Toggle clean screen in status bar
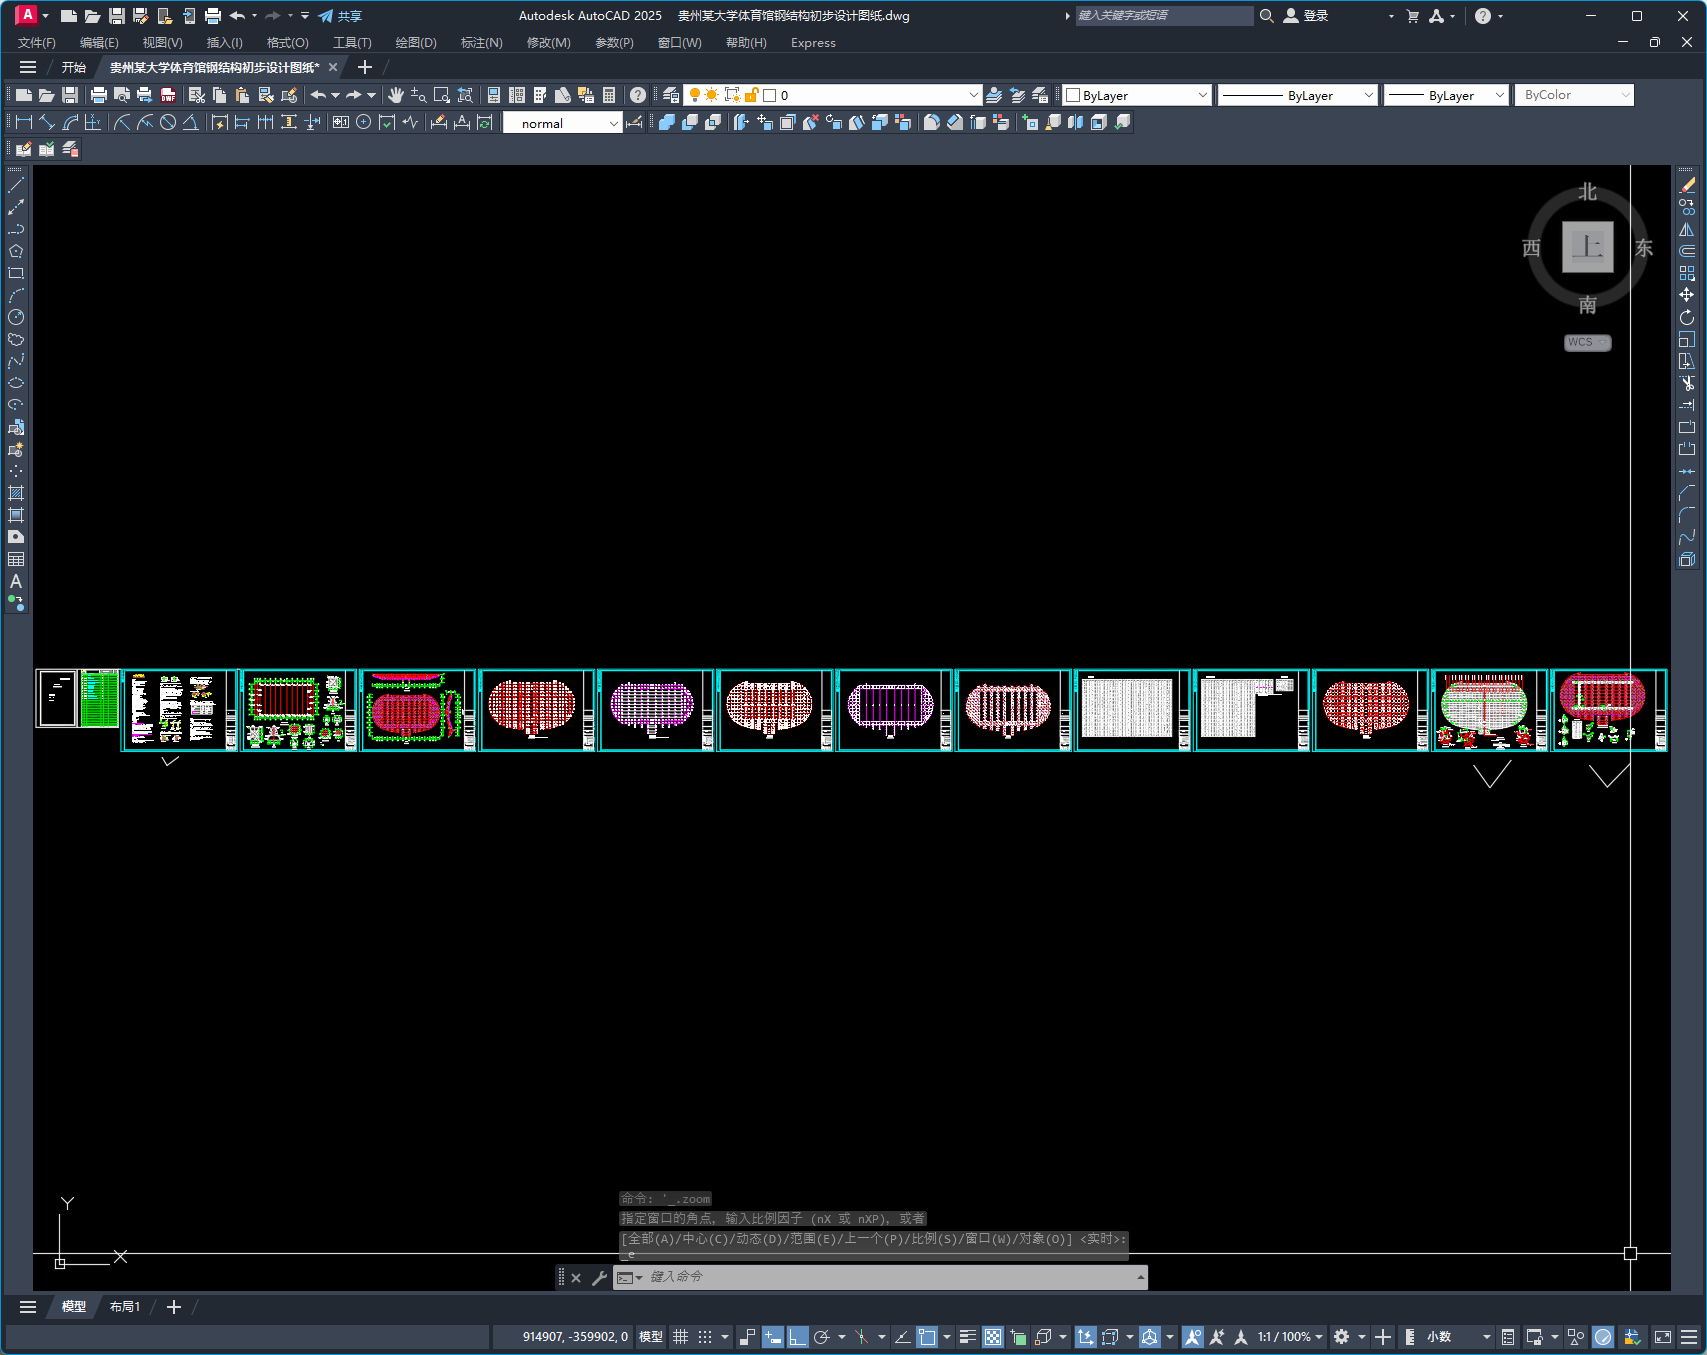Image resolution: width=1707 pixels, height=1355 pixels. [x=1663, y=1337]
